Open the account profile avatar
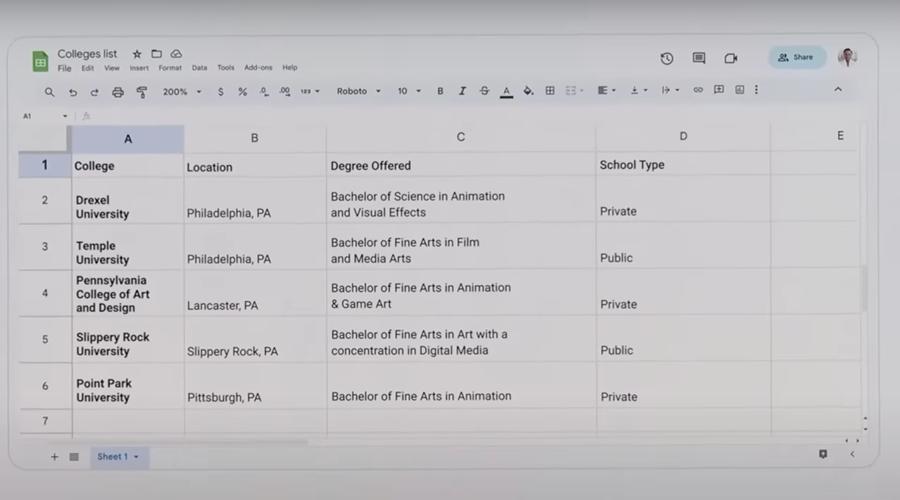This screenshot has width=900, height=500. pyautogui.click(x=847, y=57)
